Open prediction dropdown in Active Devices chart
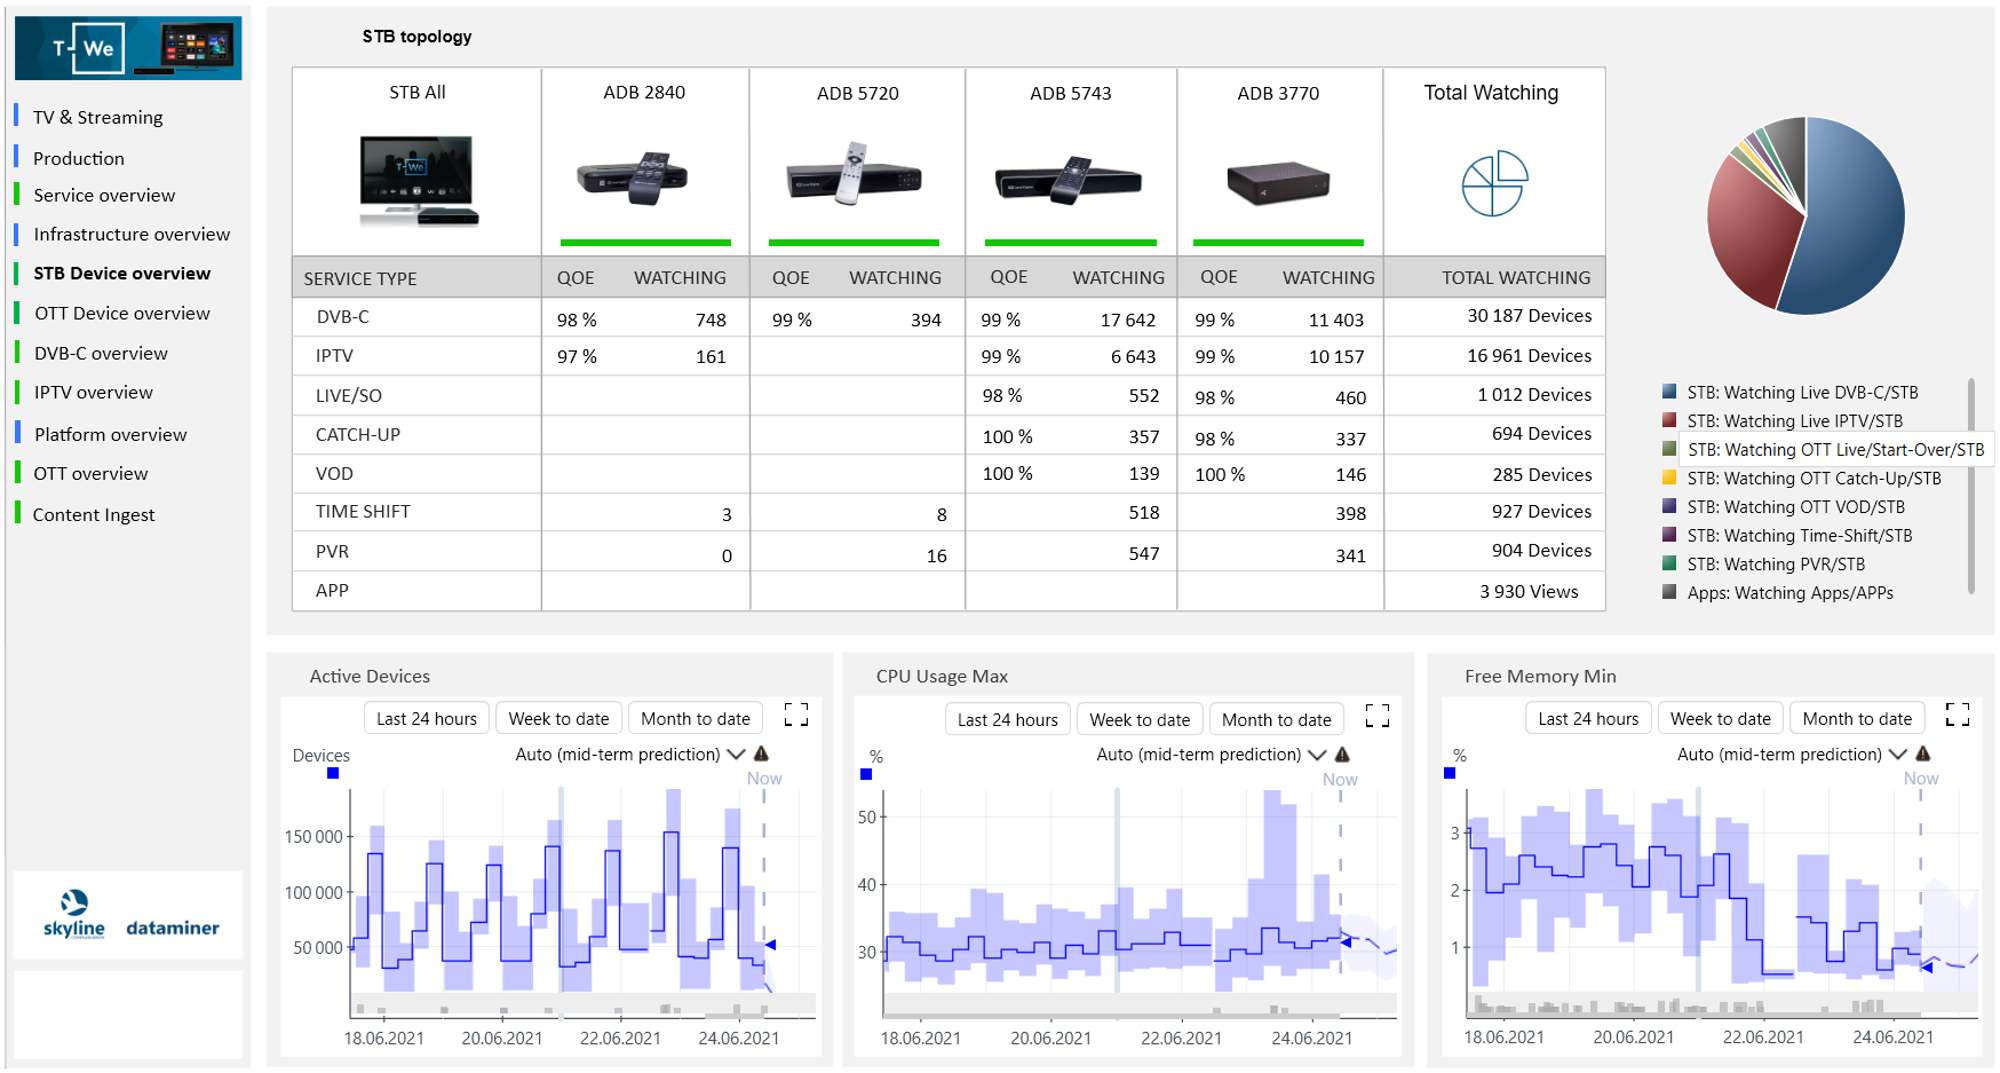Screen dimensions: 2000x1073 (736, 754)
